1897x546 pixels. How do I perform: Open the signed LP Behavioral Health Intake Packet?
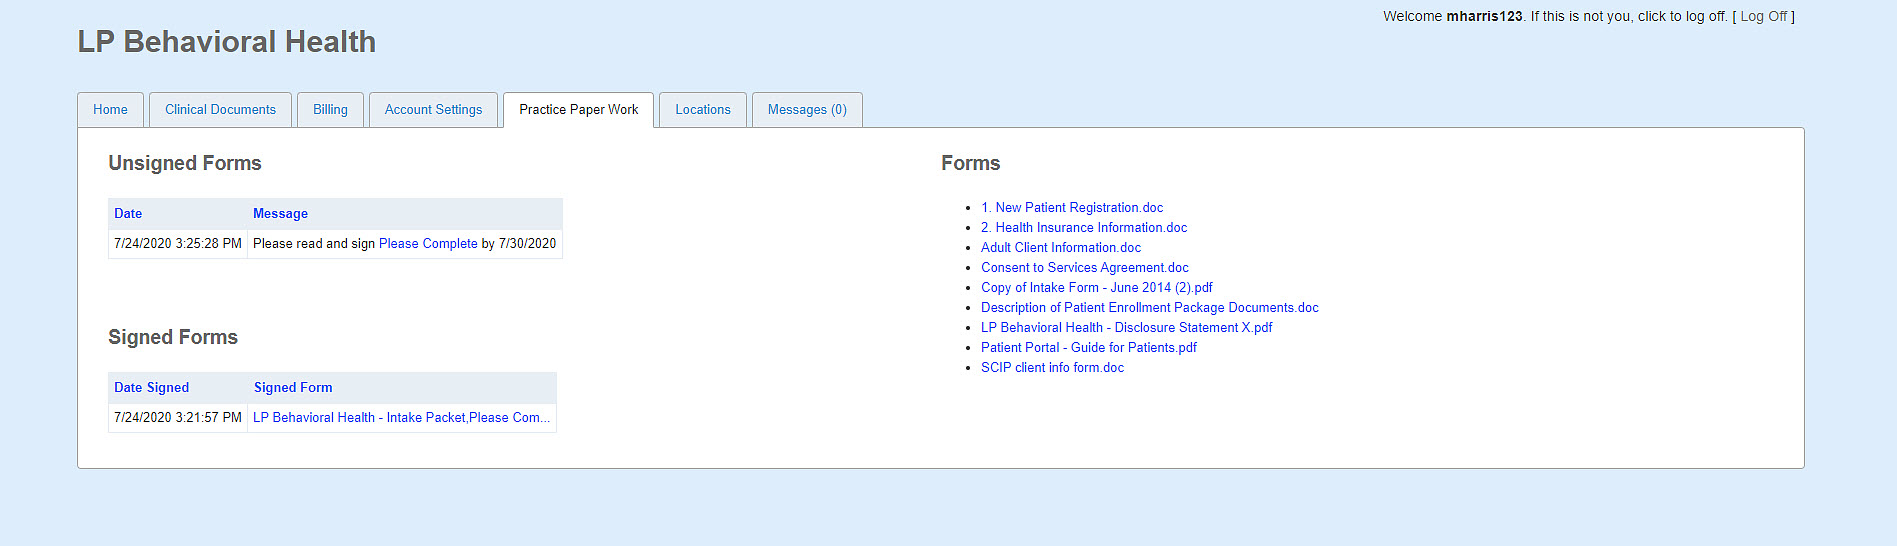401,418
